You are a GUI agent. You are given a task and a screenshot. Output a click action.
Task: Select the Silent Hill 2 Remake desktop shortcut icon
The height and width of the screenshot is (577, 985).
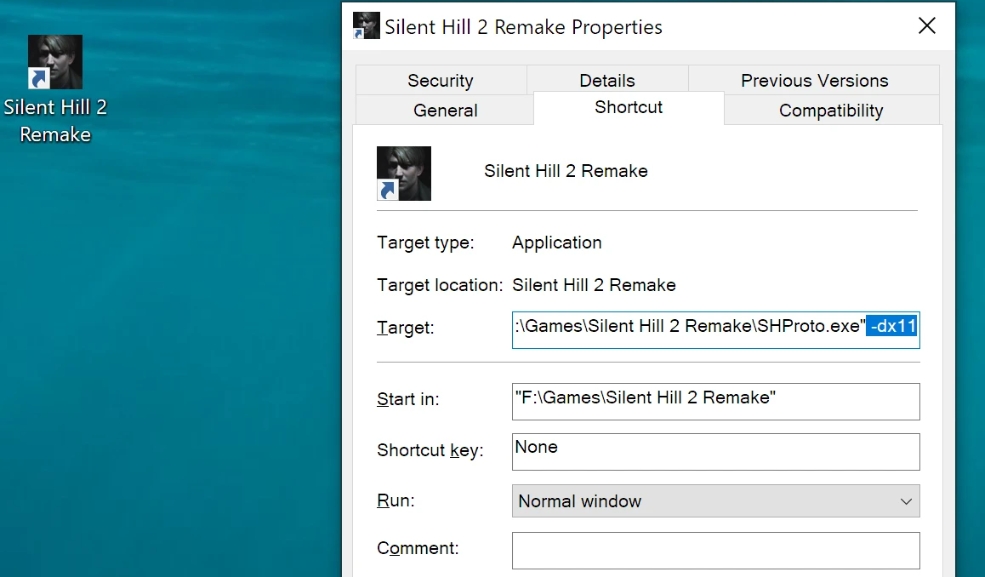55,62
